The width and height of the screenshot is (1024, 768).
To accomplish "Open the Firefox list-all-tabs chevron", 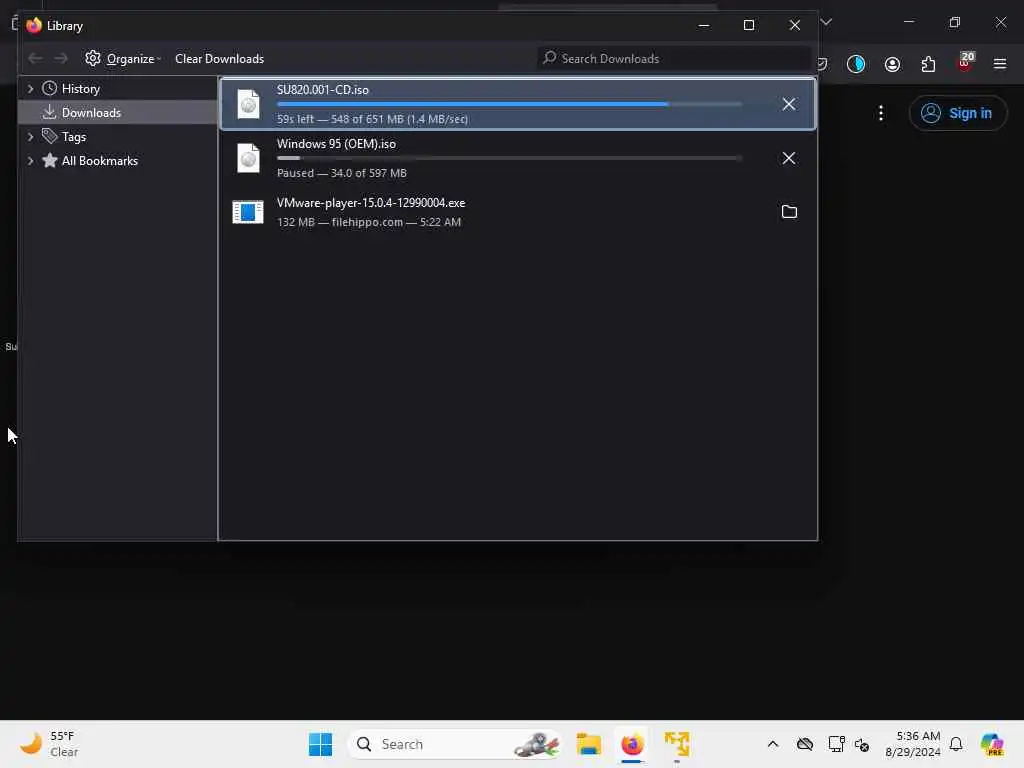I will coord(826,22).
